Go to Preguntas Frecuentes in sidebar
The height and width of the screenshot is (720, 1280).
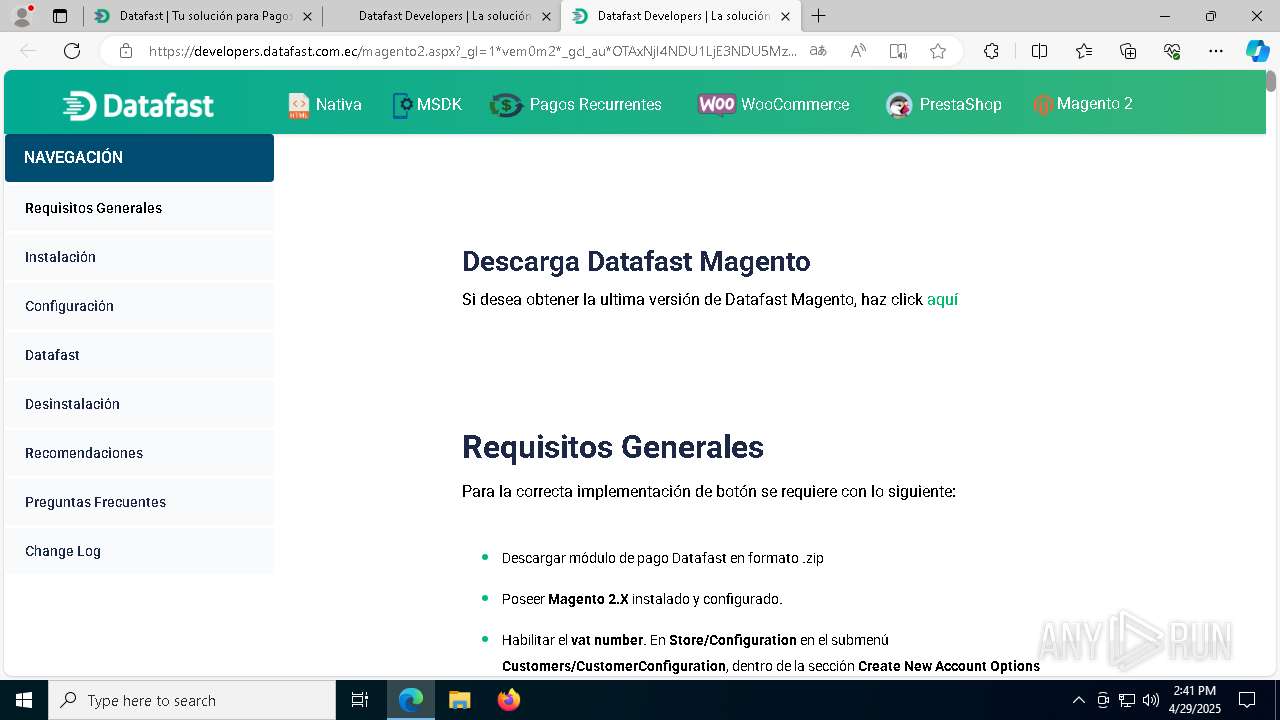tap(139, 502)
